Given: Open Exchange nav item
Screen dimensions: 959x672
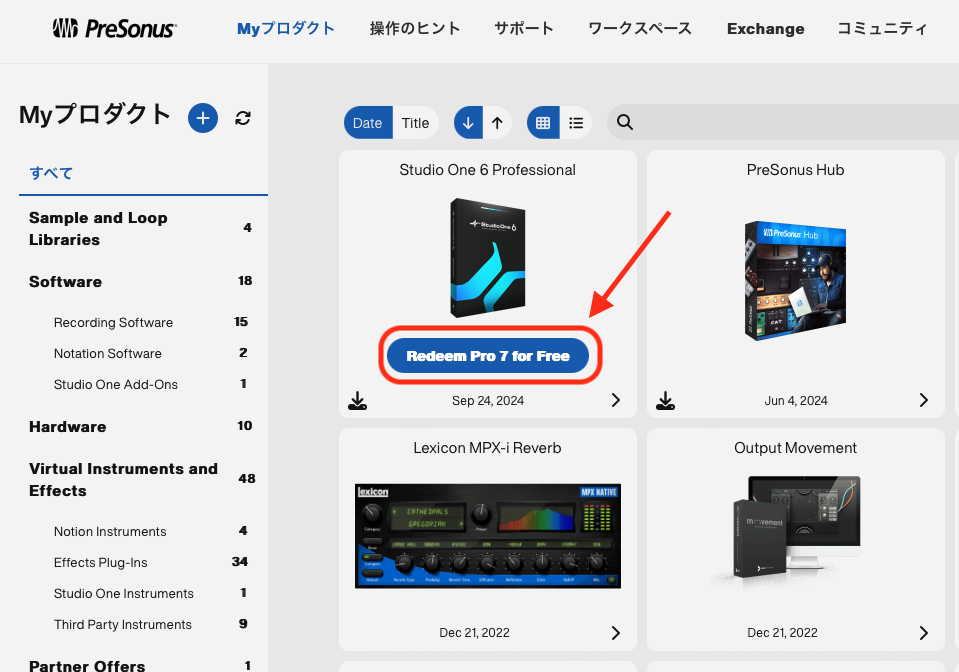Looking at the screenshot, I should pos(766,29).
